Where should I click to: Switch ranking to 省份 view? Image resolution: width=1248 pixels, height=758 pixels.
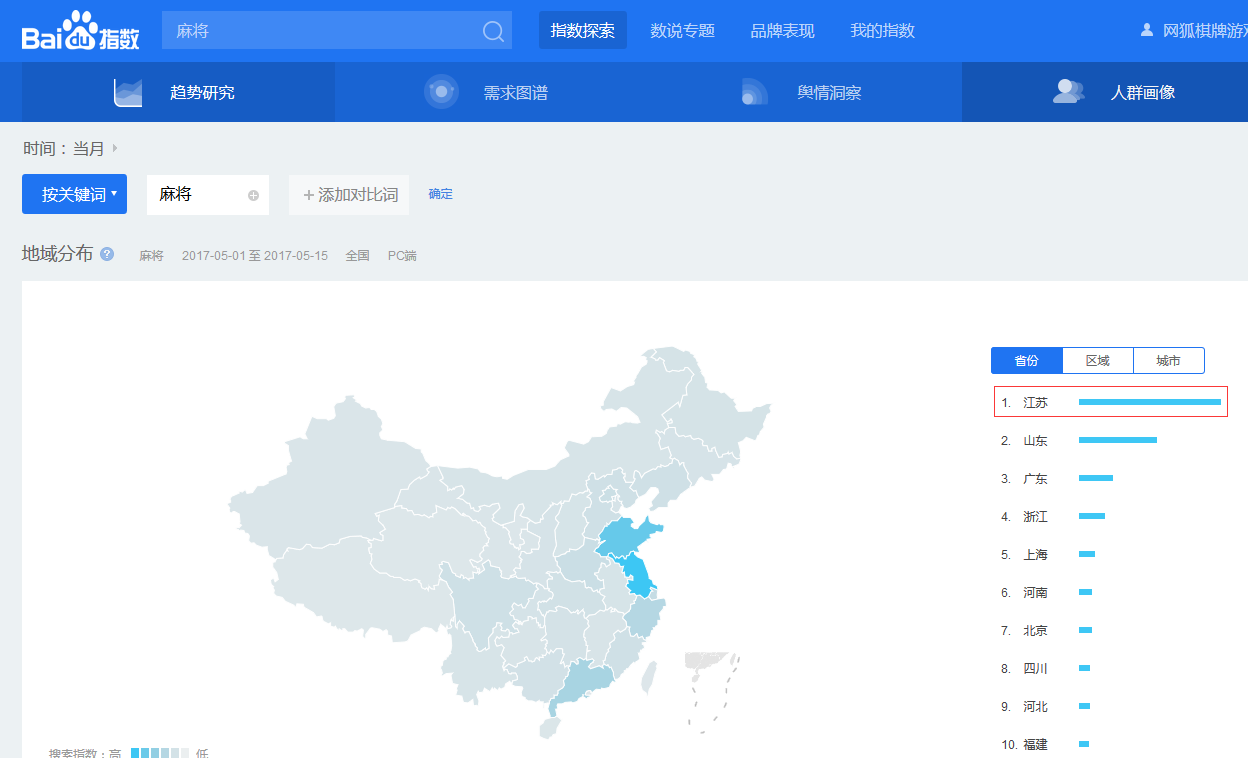pyautogui.click(x=1026, y=360)
